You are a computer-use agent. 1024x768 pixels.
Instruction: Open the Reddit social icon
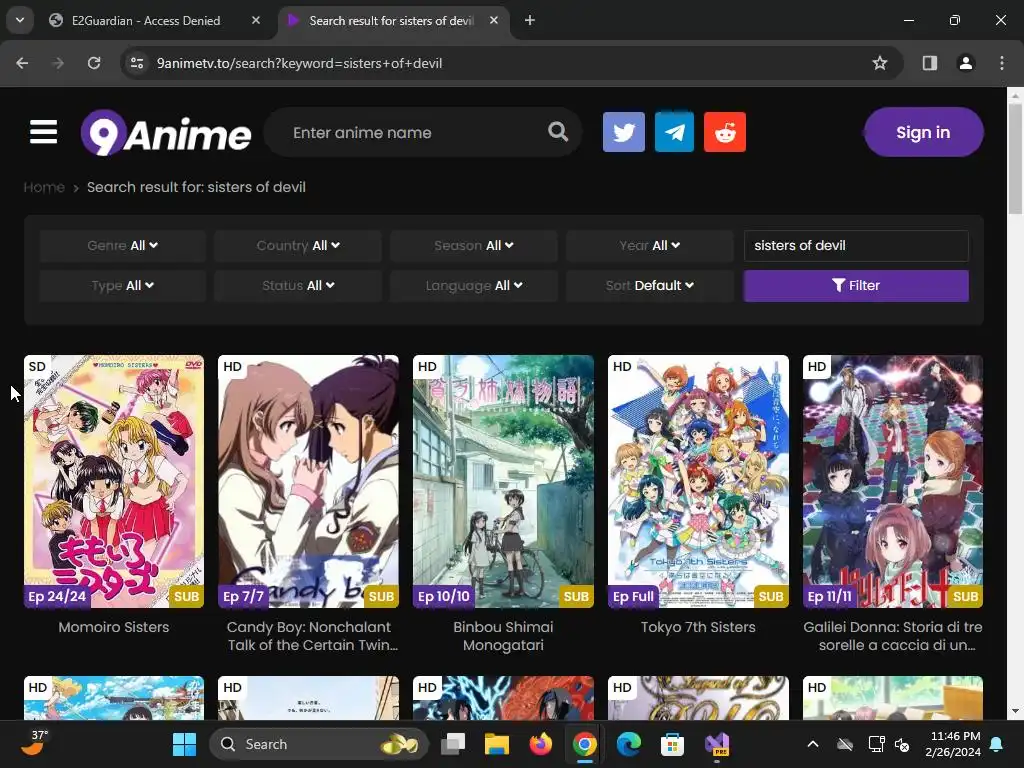coord(725,132)
